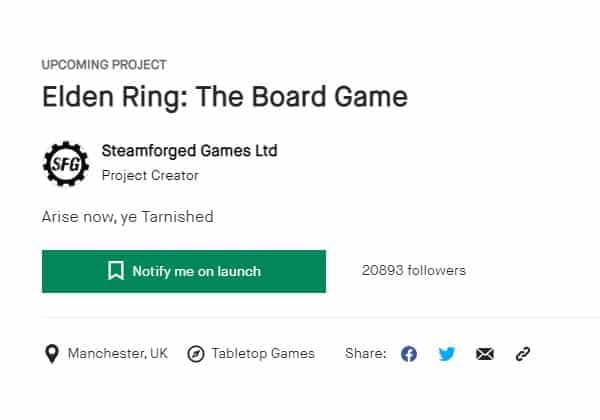Click the UPCOMING PROJECT label
Image resolution: width=600 pixels, height=420 pixels.
[x=104, y=65]
